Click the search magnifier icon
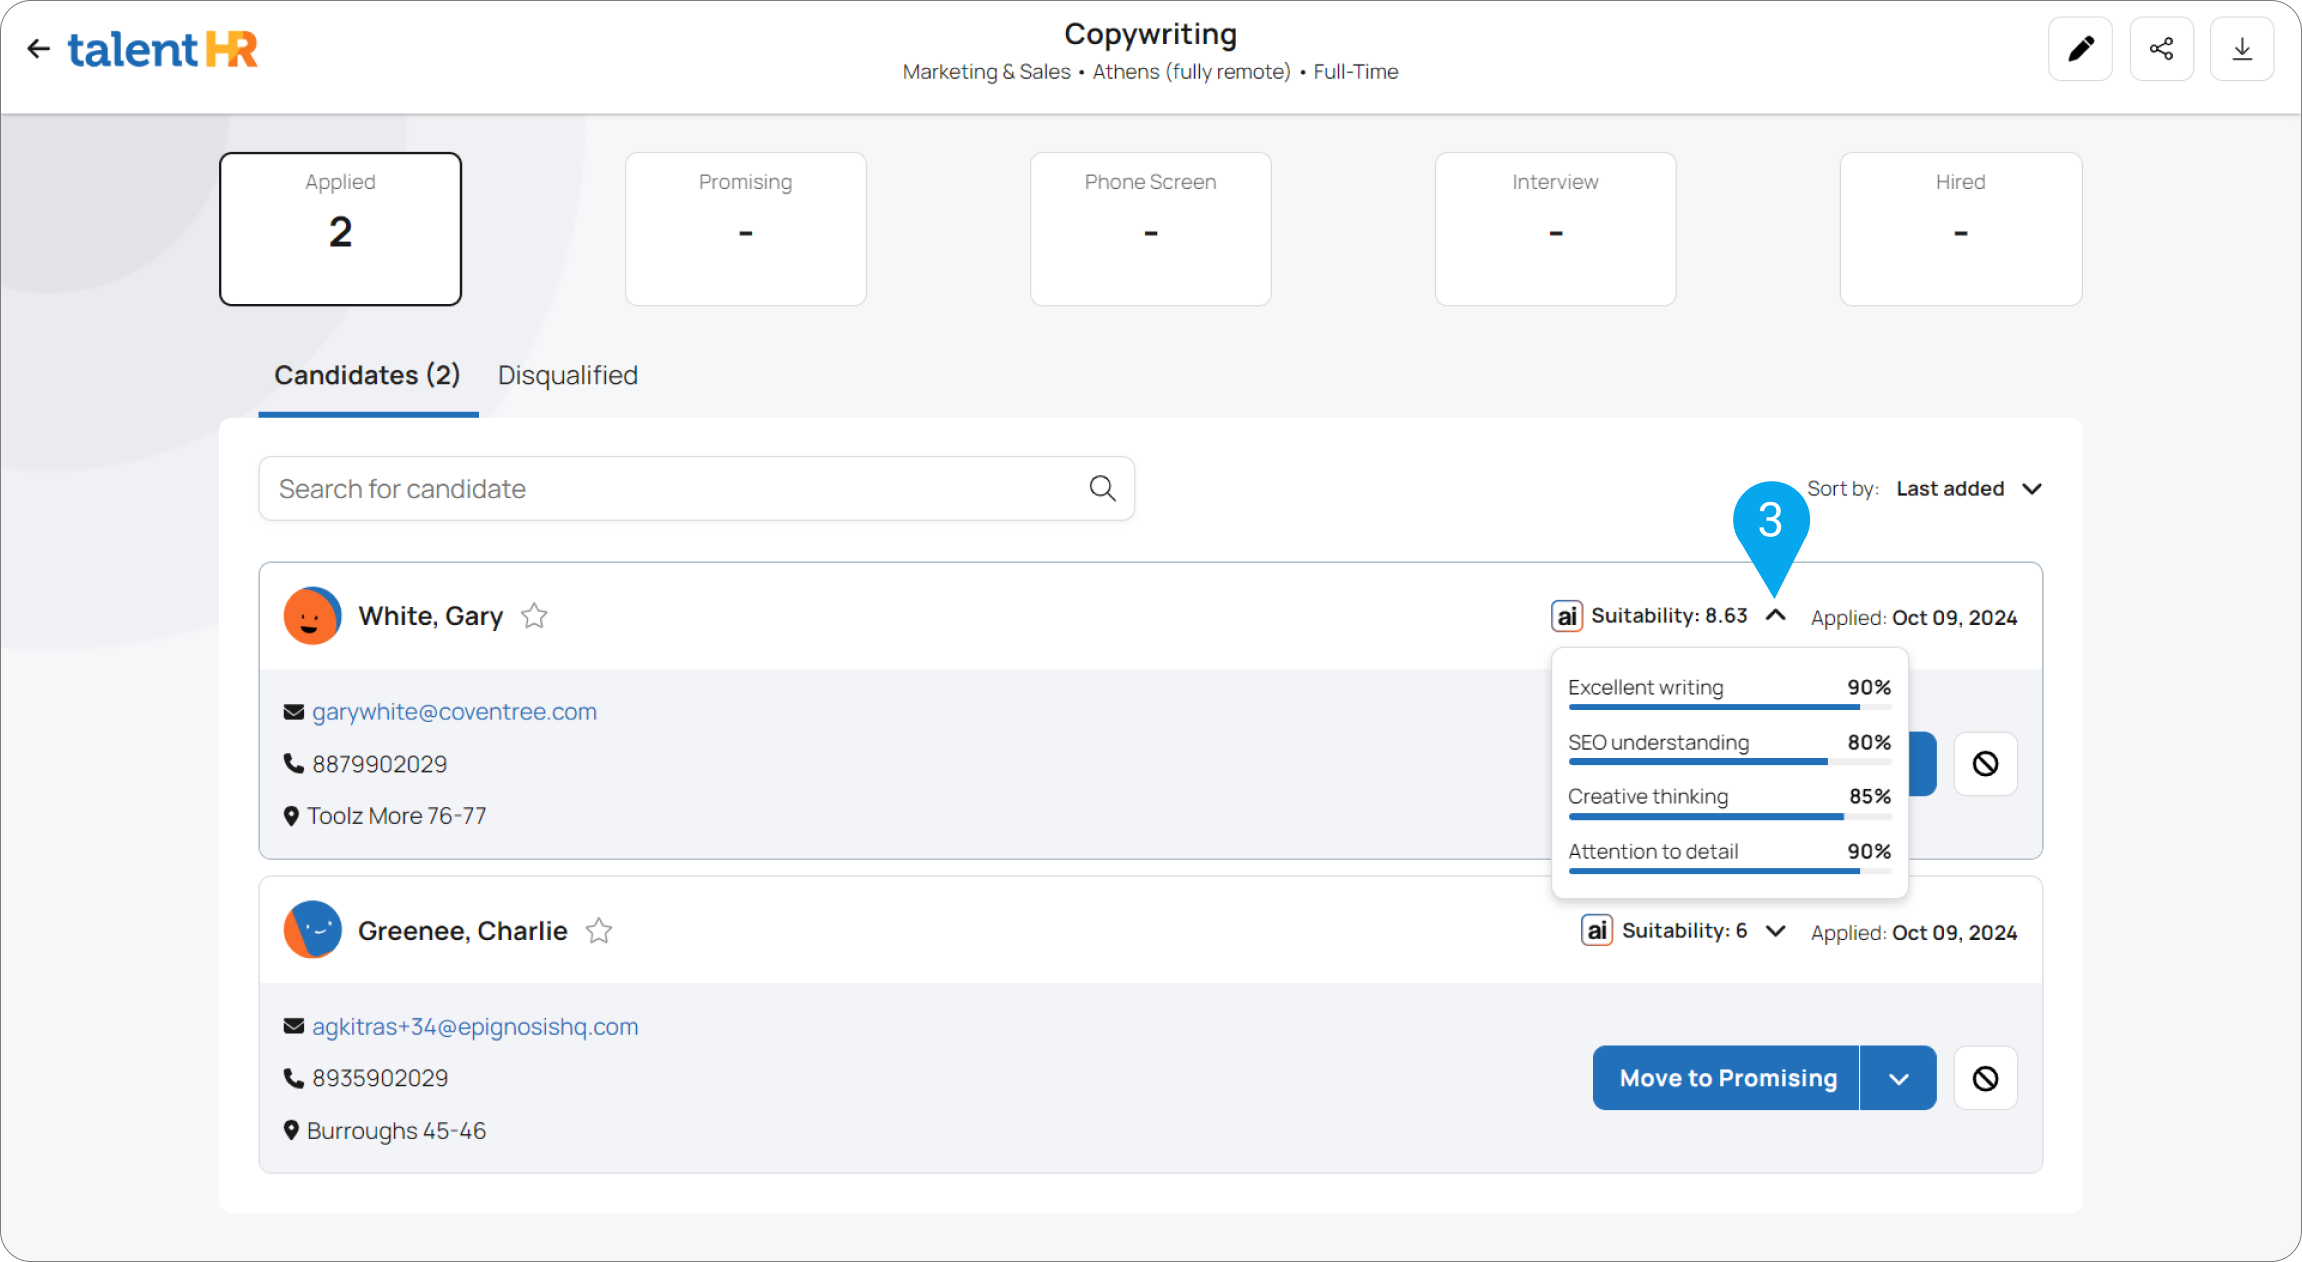2302x1262 pixels. (x=1102, y=488)
